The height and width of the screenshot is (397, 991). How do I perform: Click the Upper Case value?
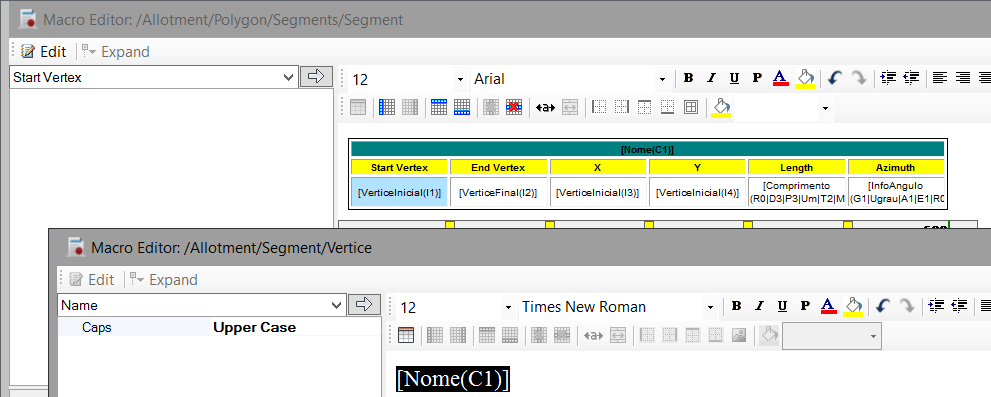point(255,327)
